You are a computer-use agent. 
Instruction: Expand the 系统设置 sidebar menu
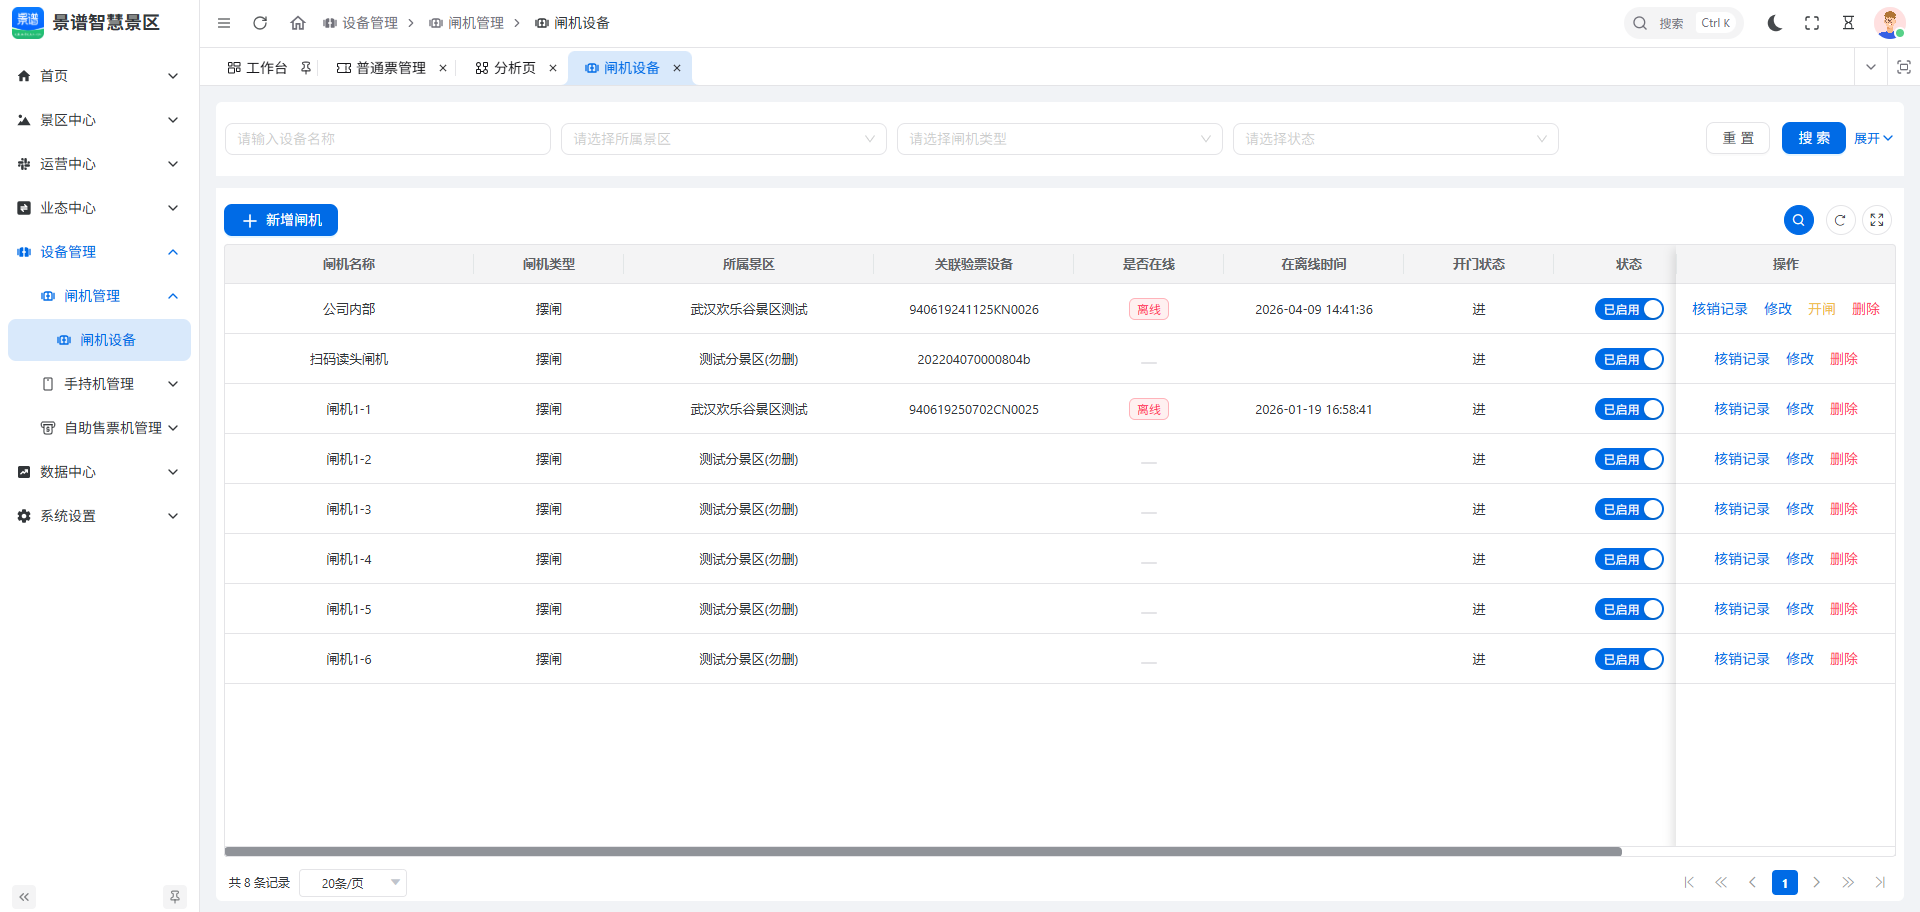click(99, 516)
